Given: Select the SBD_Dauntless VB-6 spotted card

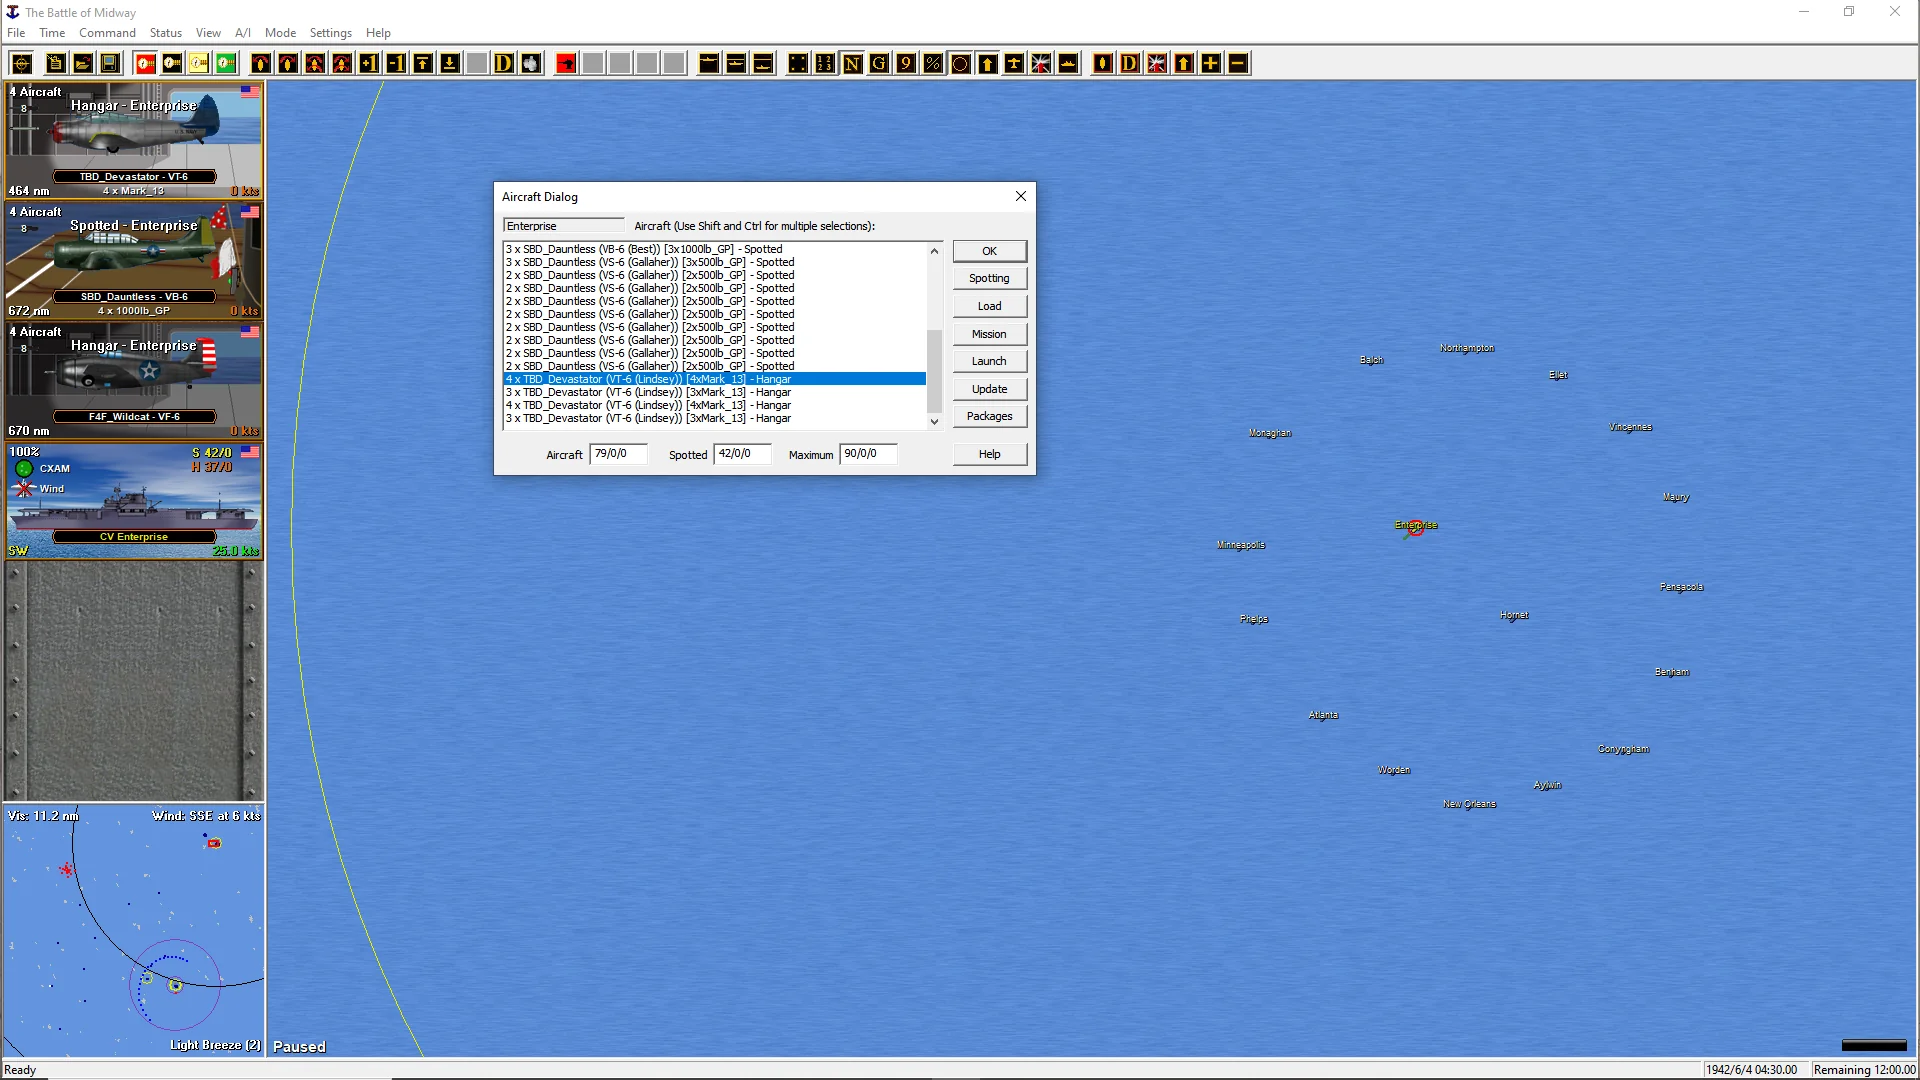Looking at the screenshot, I should 134,261.
